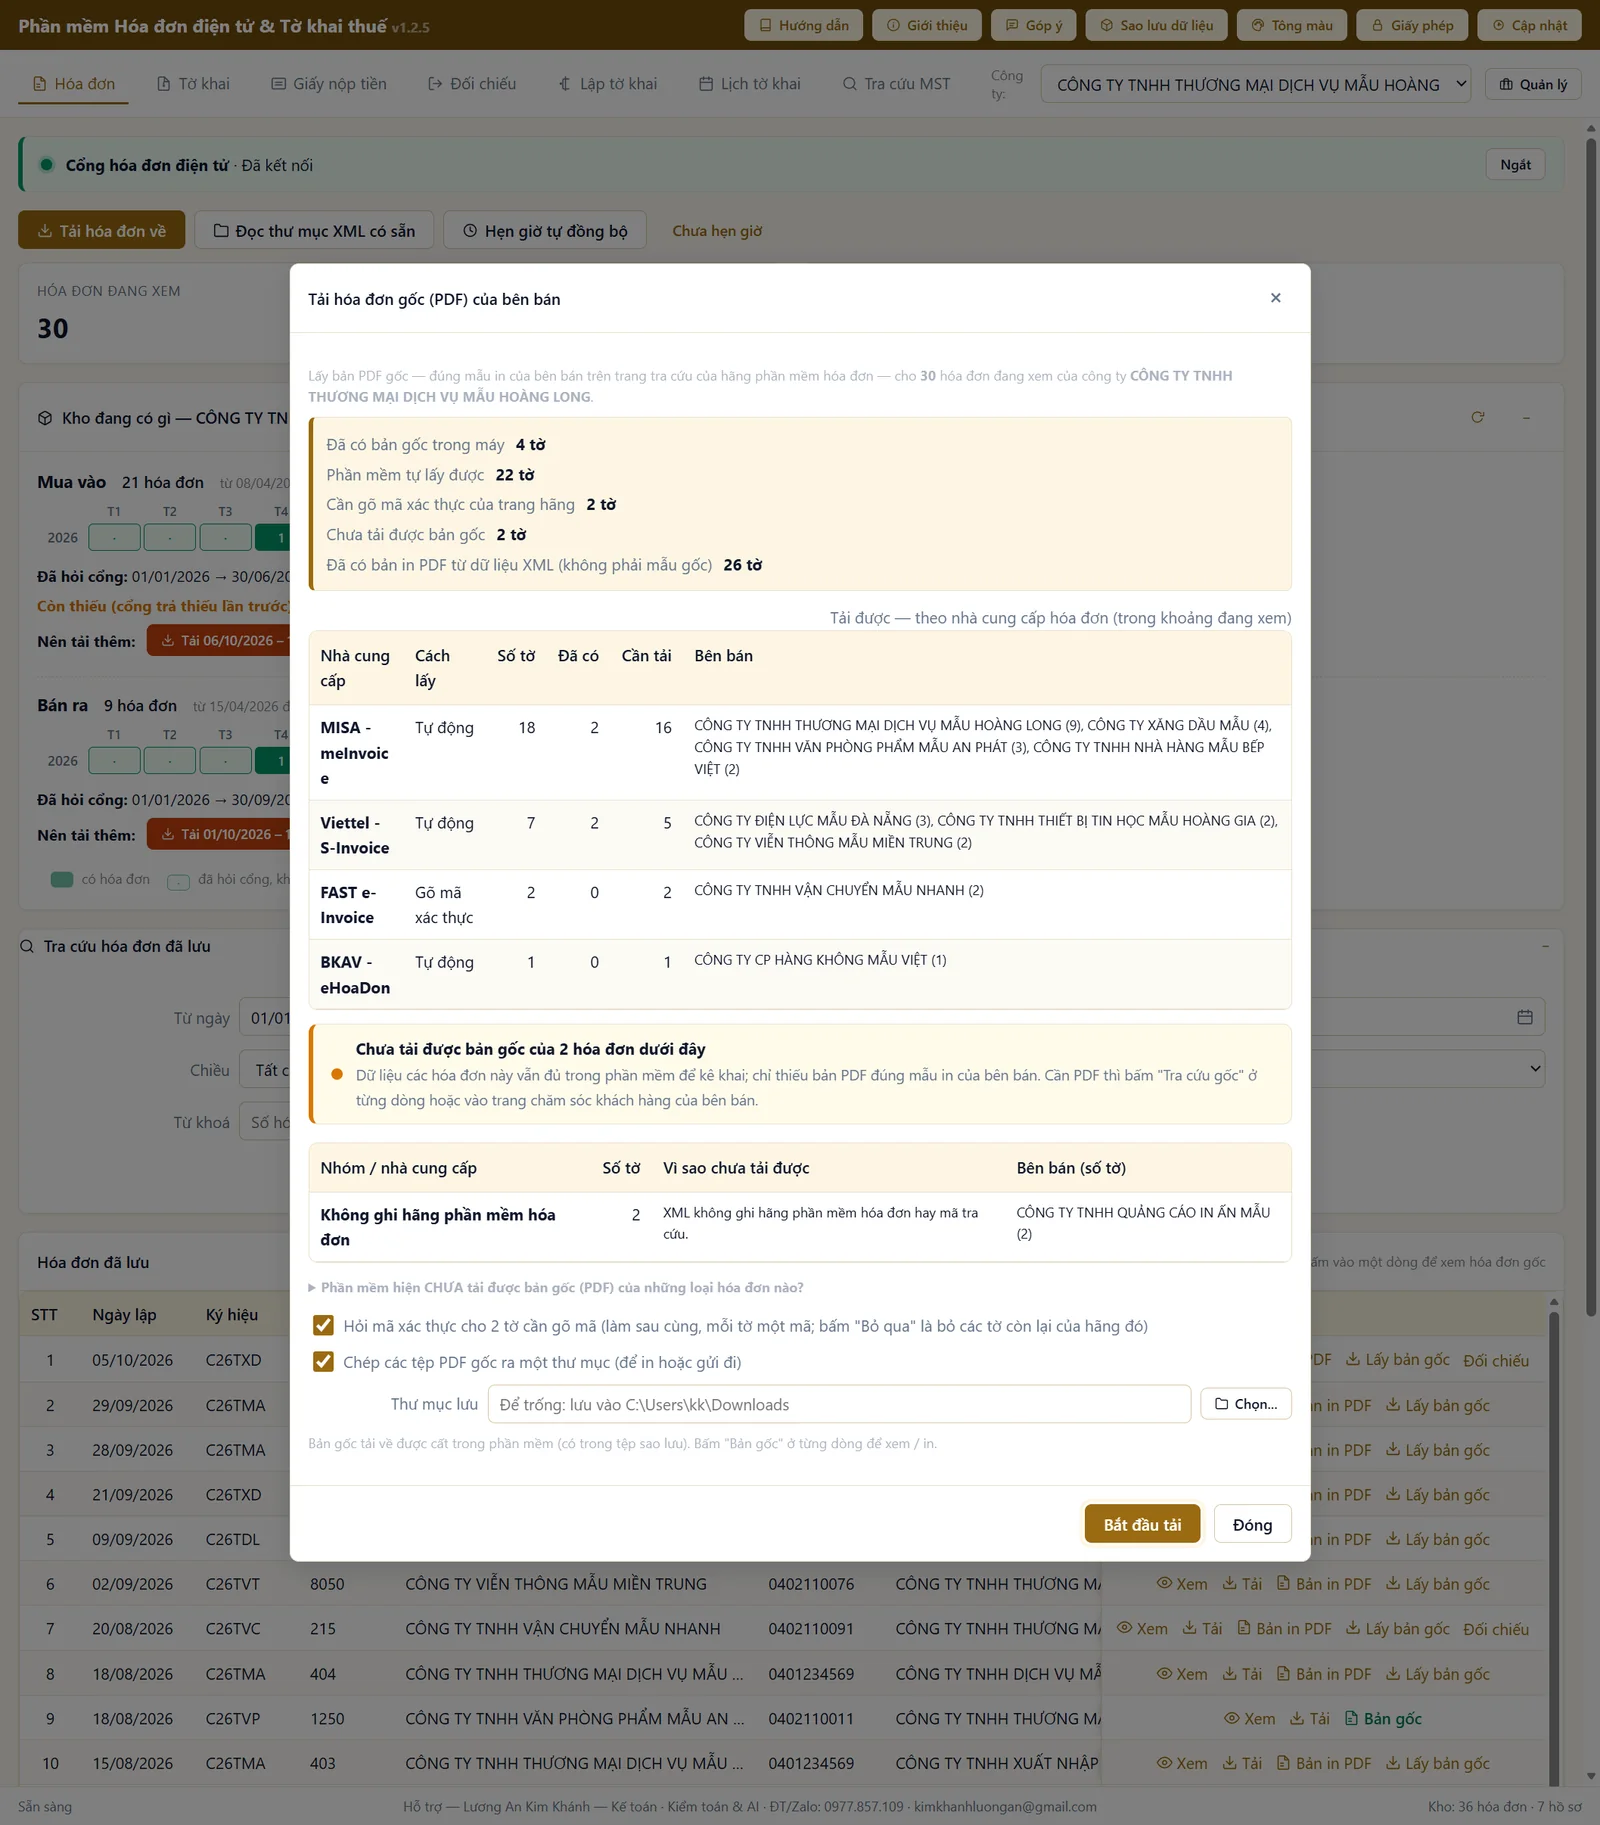1600x1825 pixels.
Task: Switch to Lập tờ khai tab
Action: pos(608,84)
